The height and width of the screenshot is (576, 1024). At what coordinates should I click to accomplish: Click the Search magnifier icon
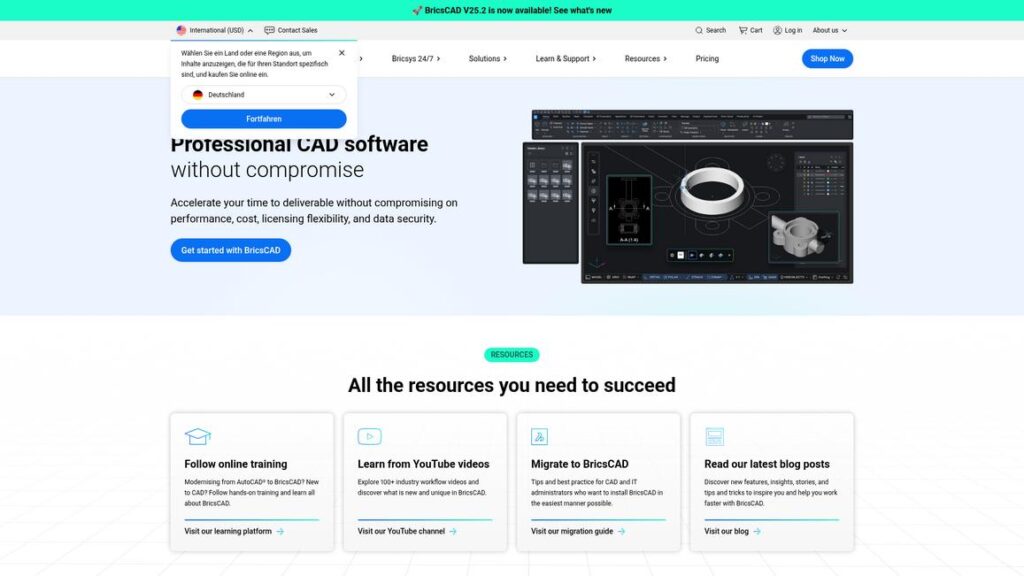point(699,30)
